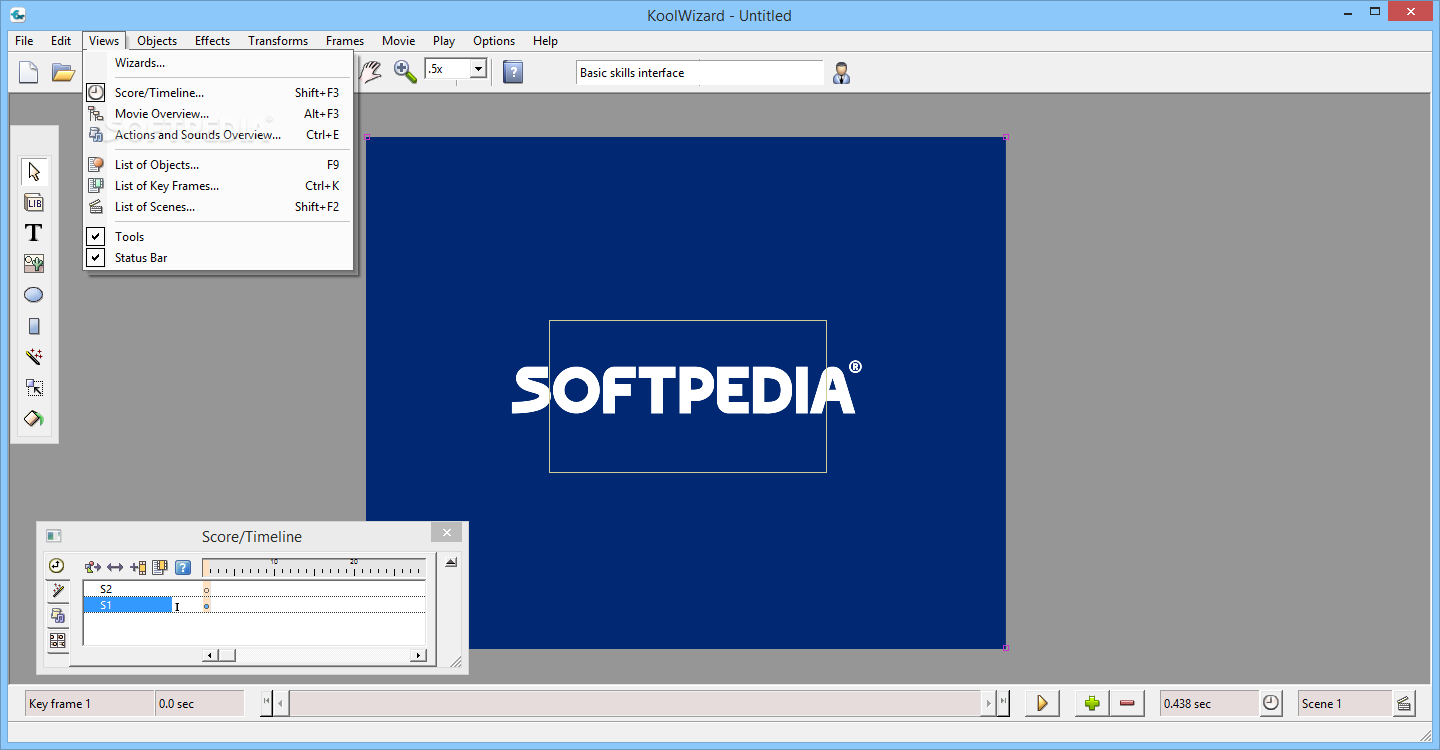Open the LIB library tool
Screen dimensions: 1440x750
34,202
